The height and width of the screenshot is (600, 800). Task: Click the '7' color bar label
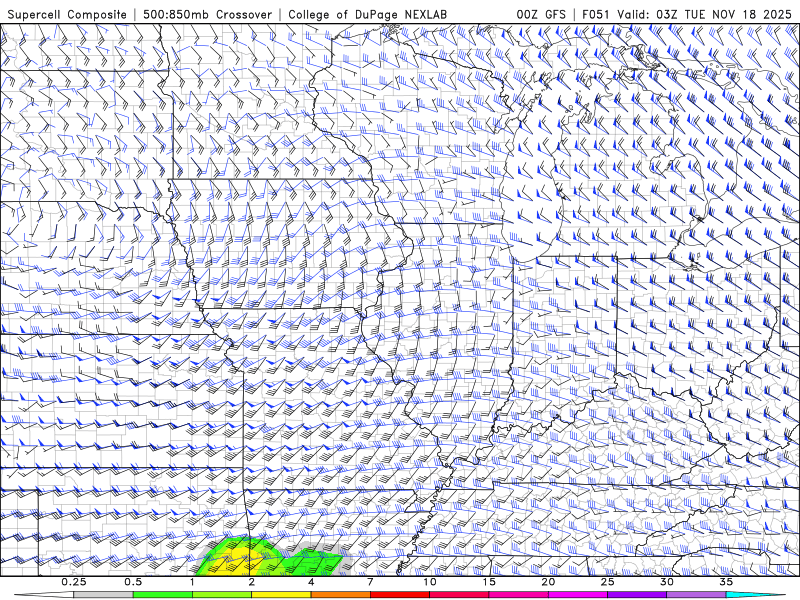370,582
